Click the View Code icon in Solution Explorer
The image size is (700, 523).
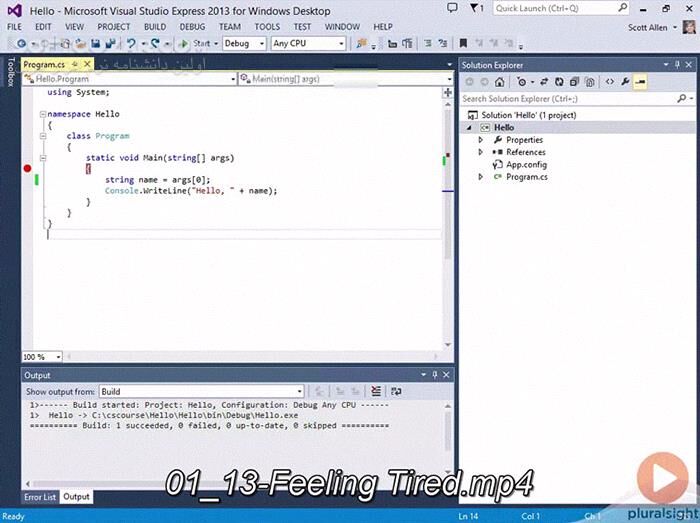point(609,82)
